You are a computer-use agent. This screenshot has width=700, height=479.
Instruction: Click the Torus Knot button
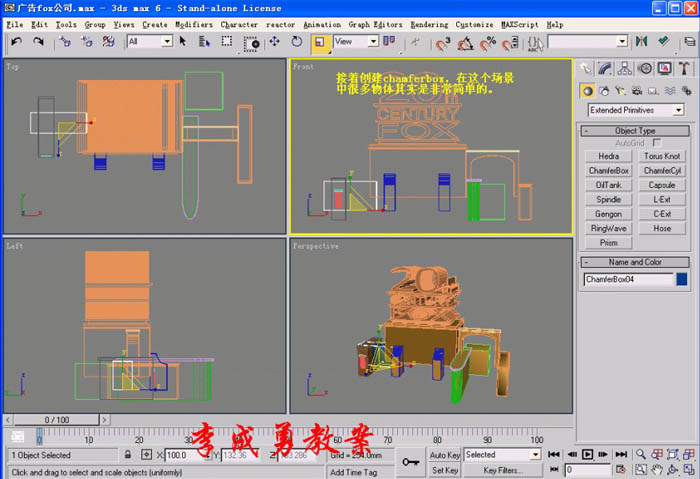[x=662, y=156]
